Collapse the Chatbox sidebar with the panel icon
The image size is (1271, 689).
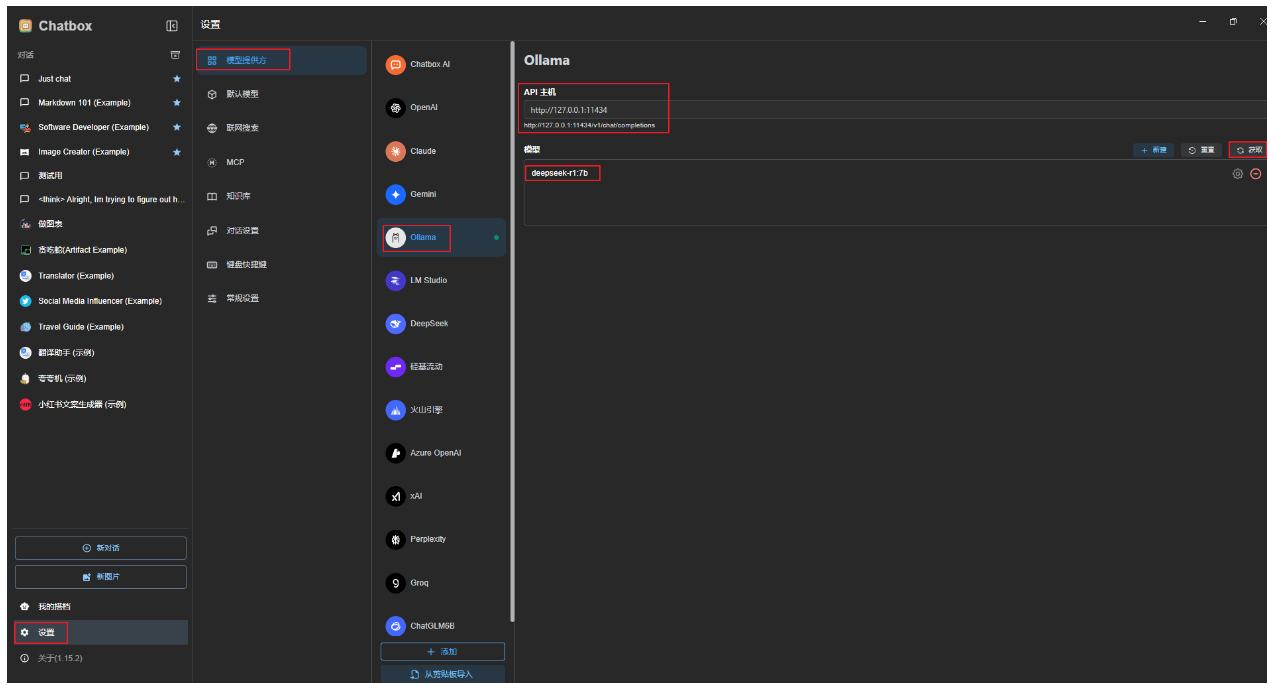172,26
